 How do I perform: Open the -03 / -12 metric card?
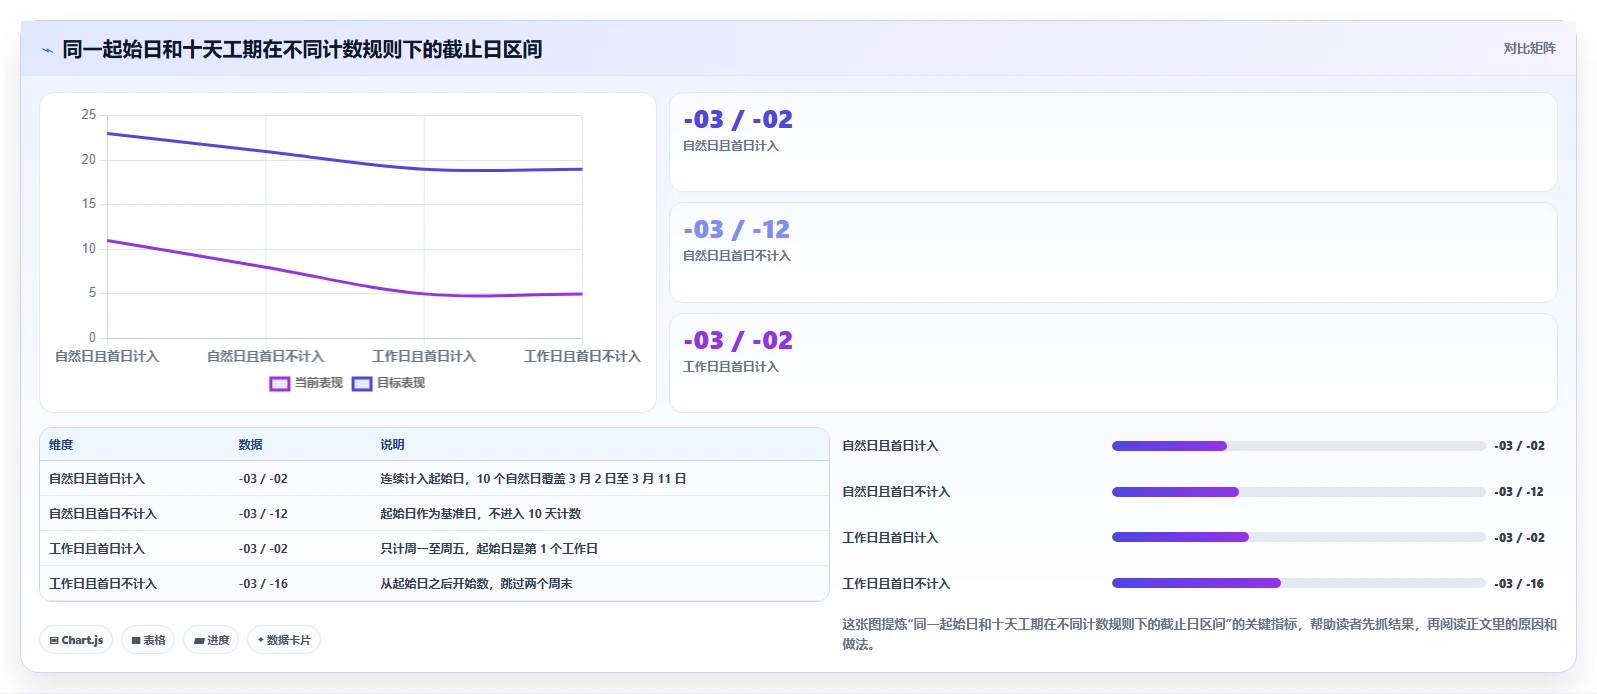tap(1113, 253)
